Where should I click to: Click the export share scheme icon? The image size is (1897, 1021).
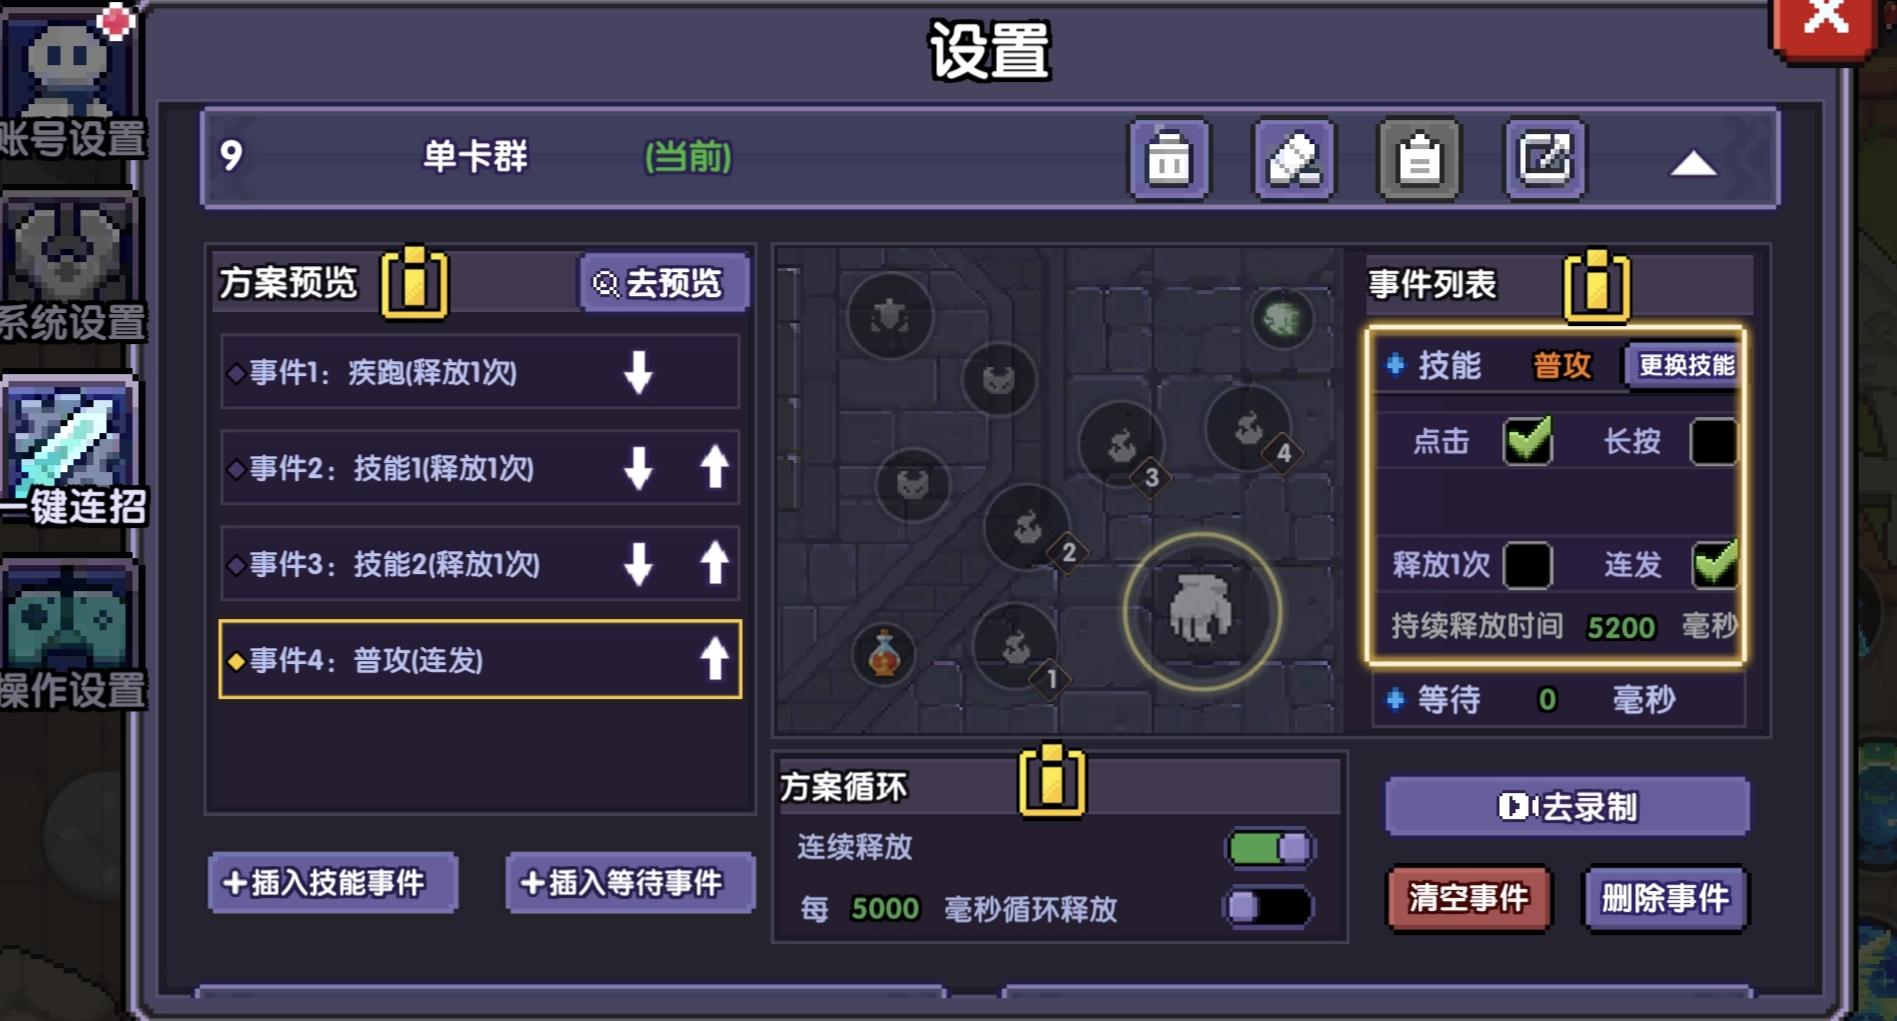tap(1545, 159)
